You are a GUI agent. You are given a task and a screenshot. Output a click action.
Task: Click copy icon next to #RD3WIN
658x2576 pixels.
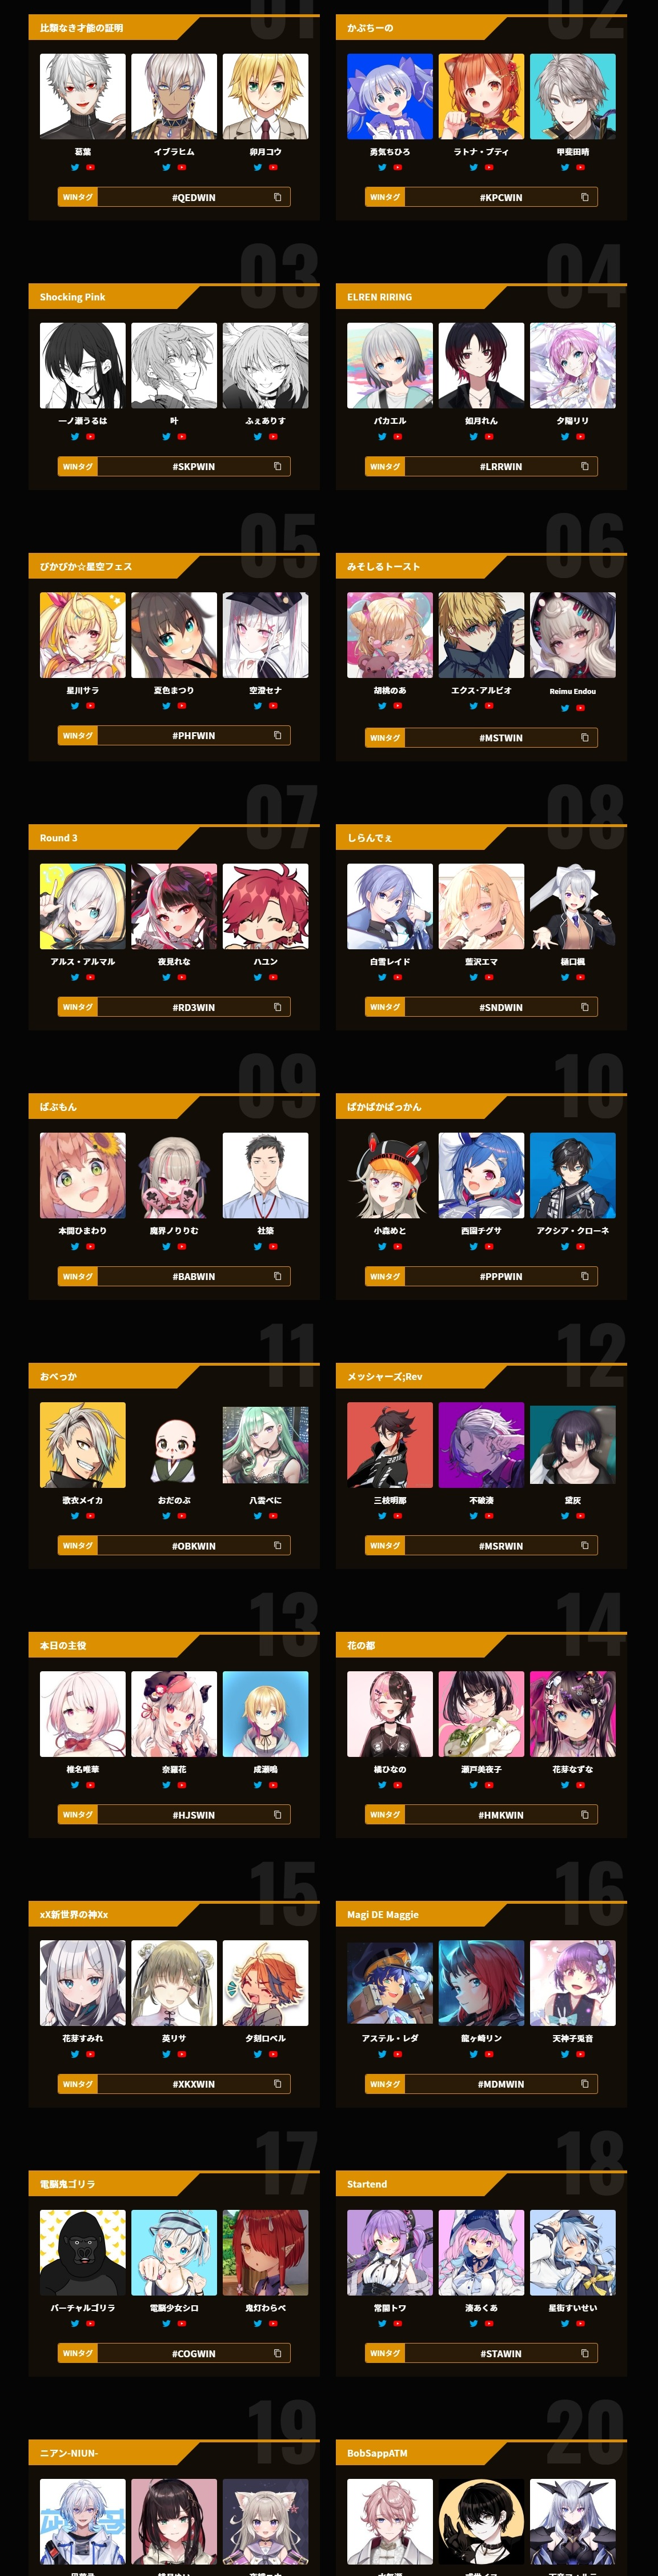pos(277,1007)
